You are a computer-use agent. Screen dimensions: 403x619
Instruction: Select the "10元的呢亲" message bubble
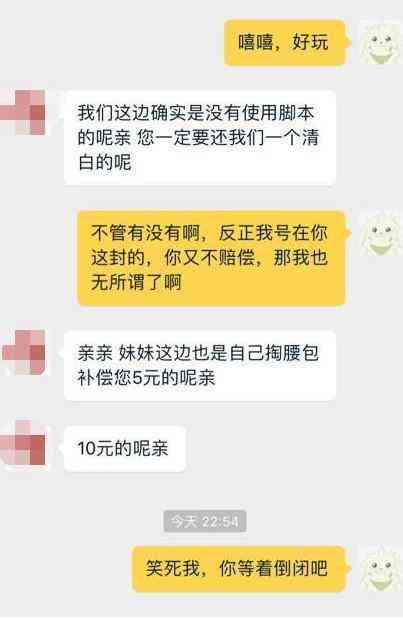(125, 448)
